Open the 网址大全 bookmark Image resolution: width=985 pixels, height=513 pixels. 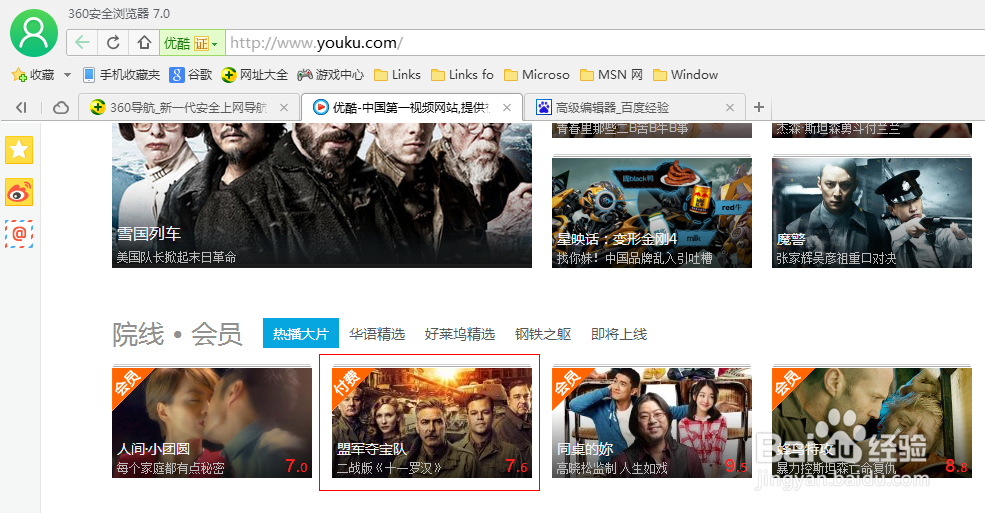click(x=254, y=75)
